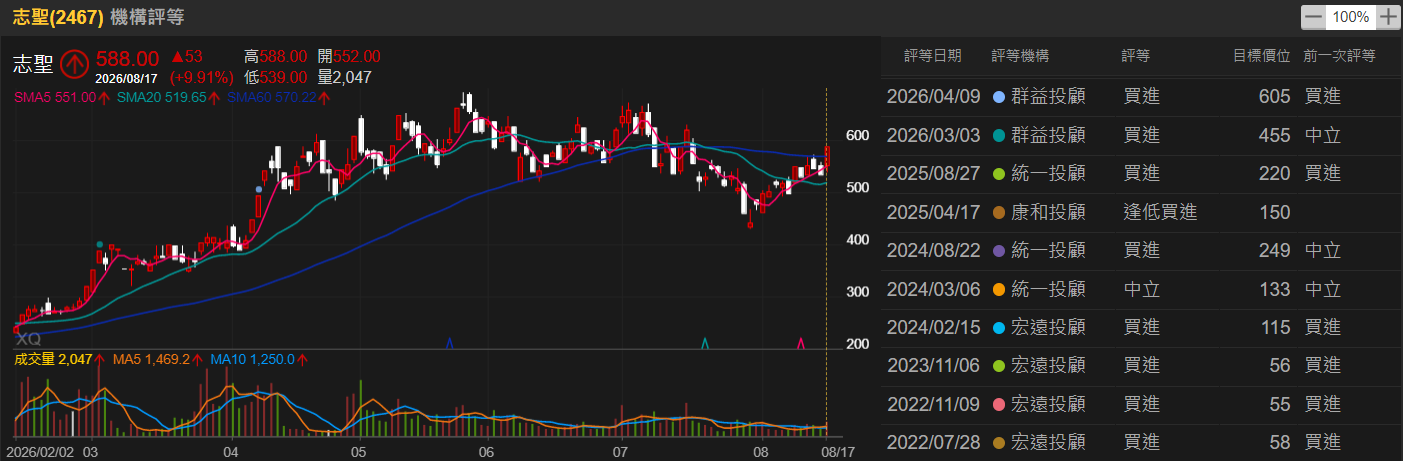The height and width of the screenshot is (461, 1403).
Task: Select the 2025/08/27 date cell
Action: (934, 174)
